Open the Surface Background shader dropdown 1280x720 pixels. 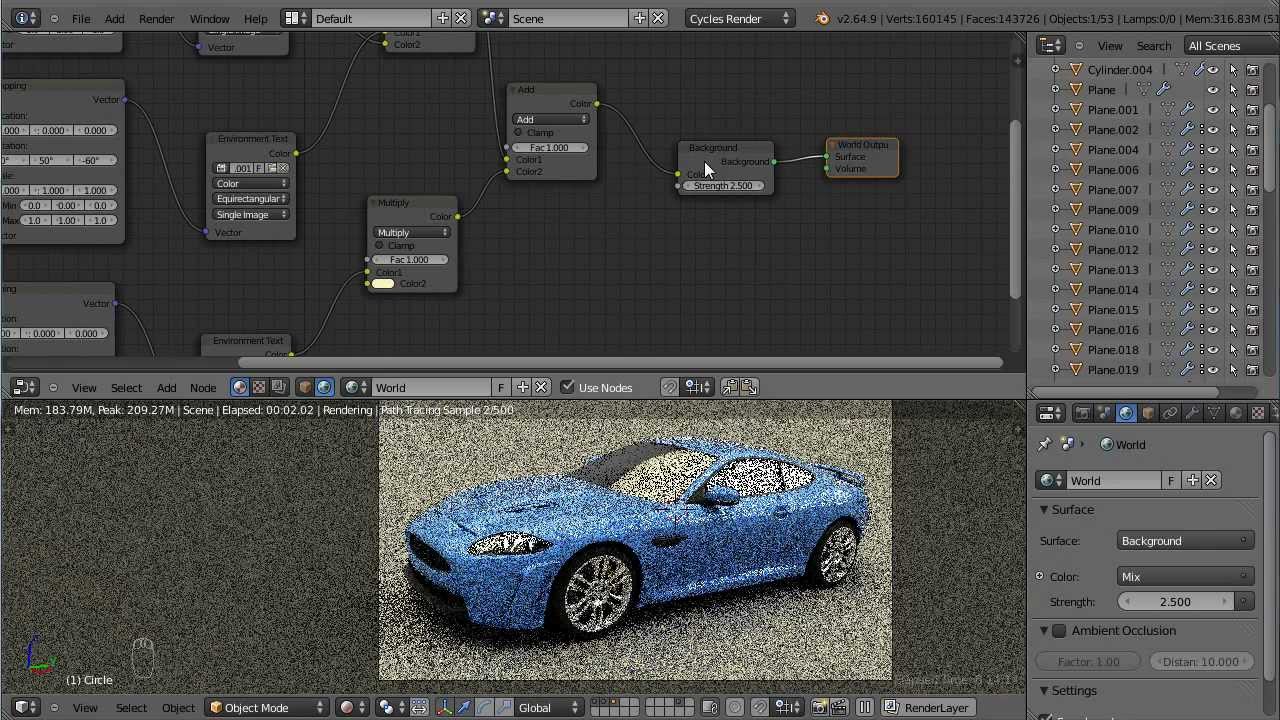click(x=1185, y=541)
